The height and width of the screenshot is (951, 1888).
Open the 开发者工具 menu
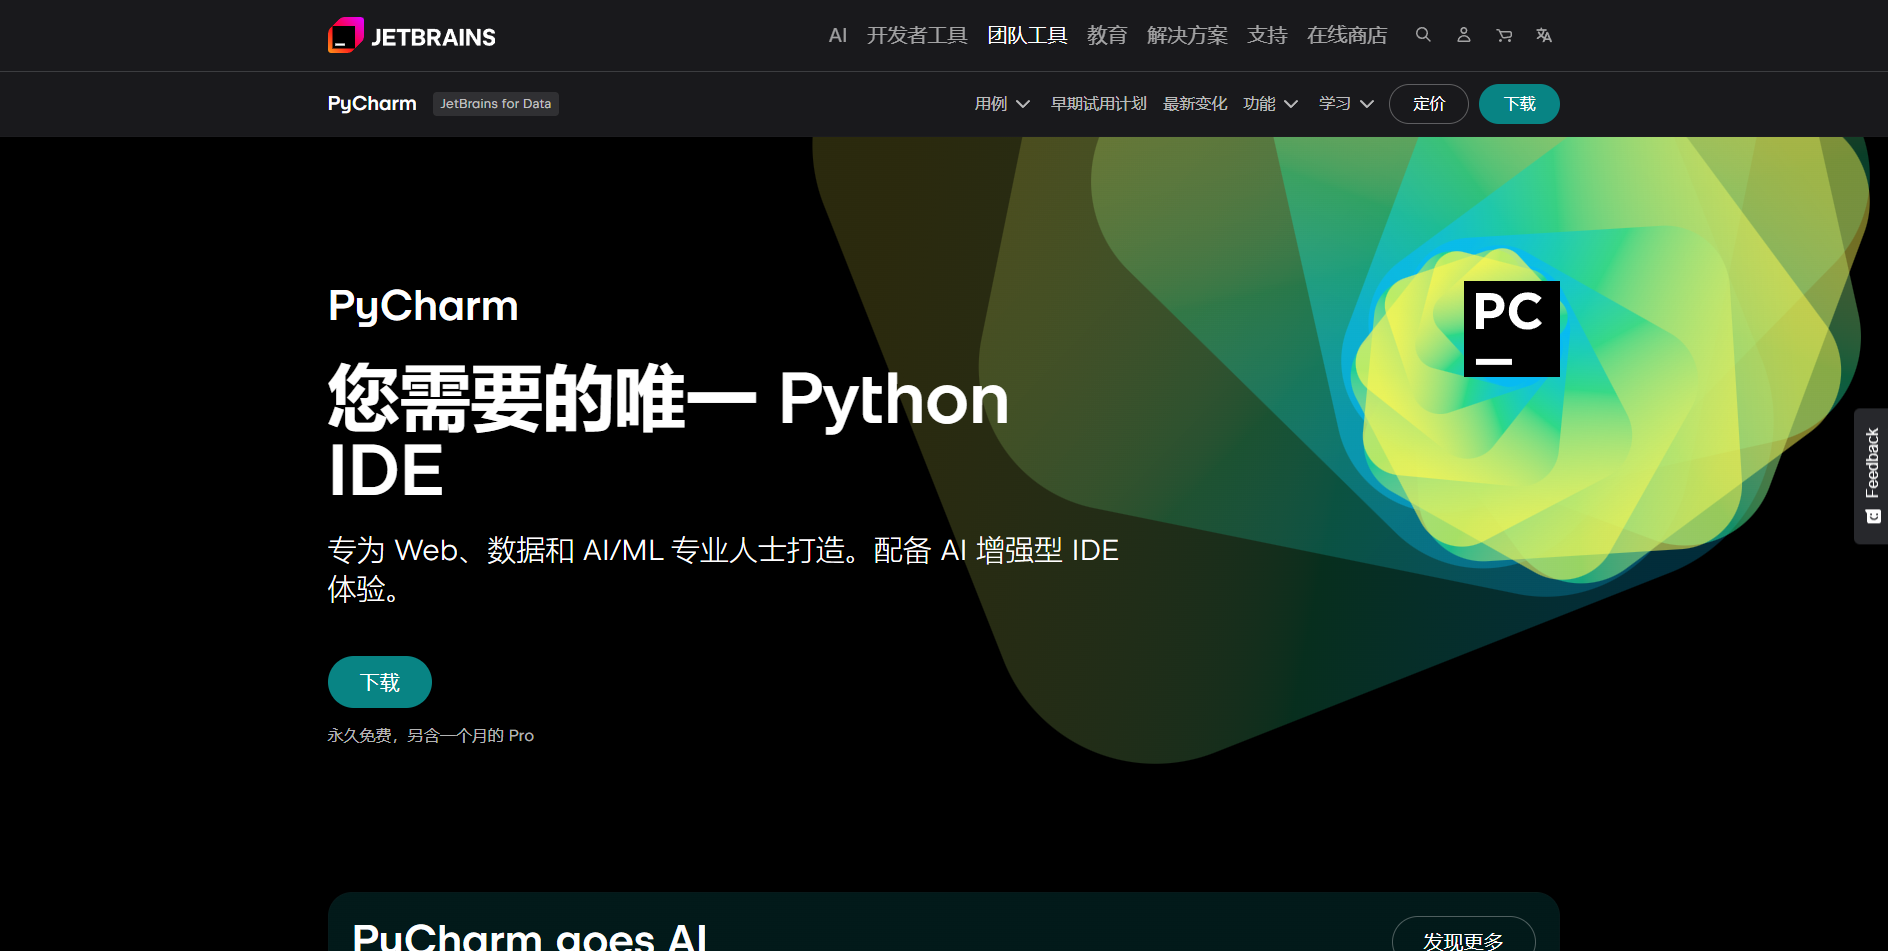917,35
